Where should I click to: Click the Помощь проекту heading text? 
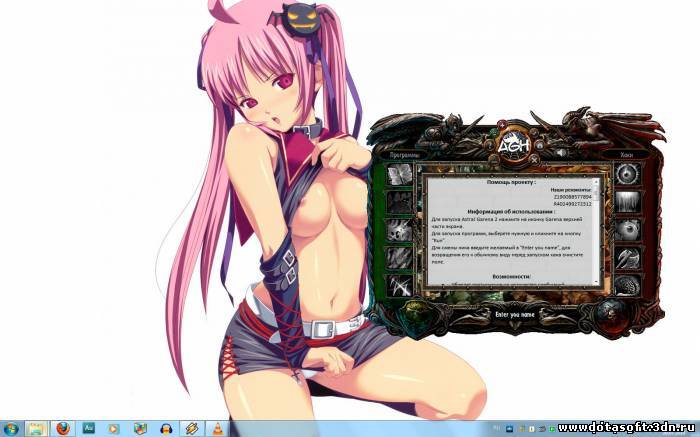pyautogui.click(x=511, y=182)
